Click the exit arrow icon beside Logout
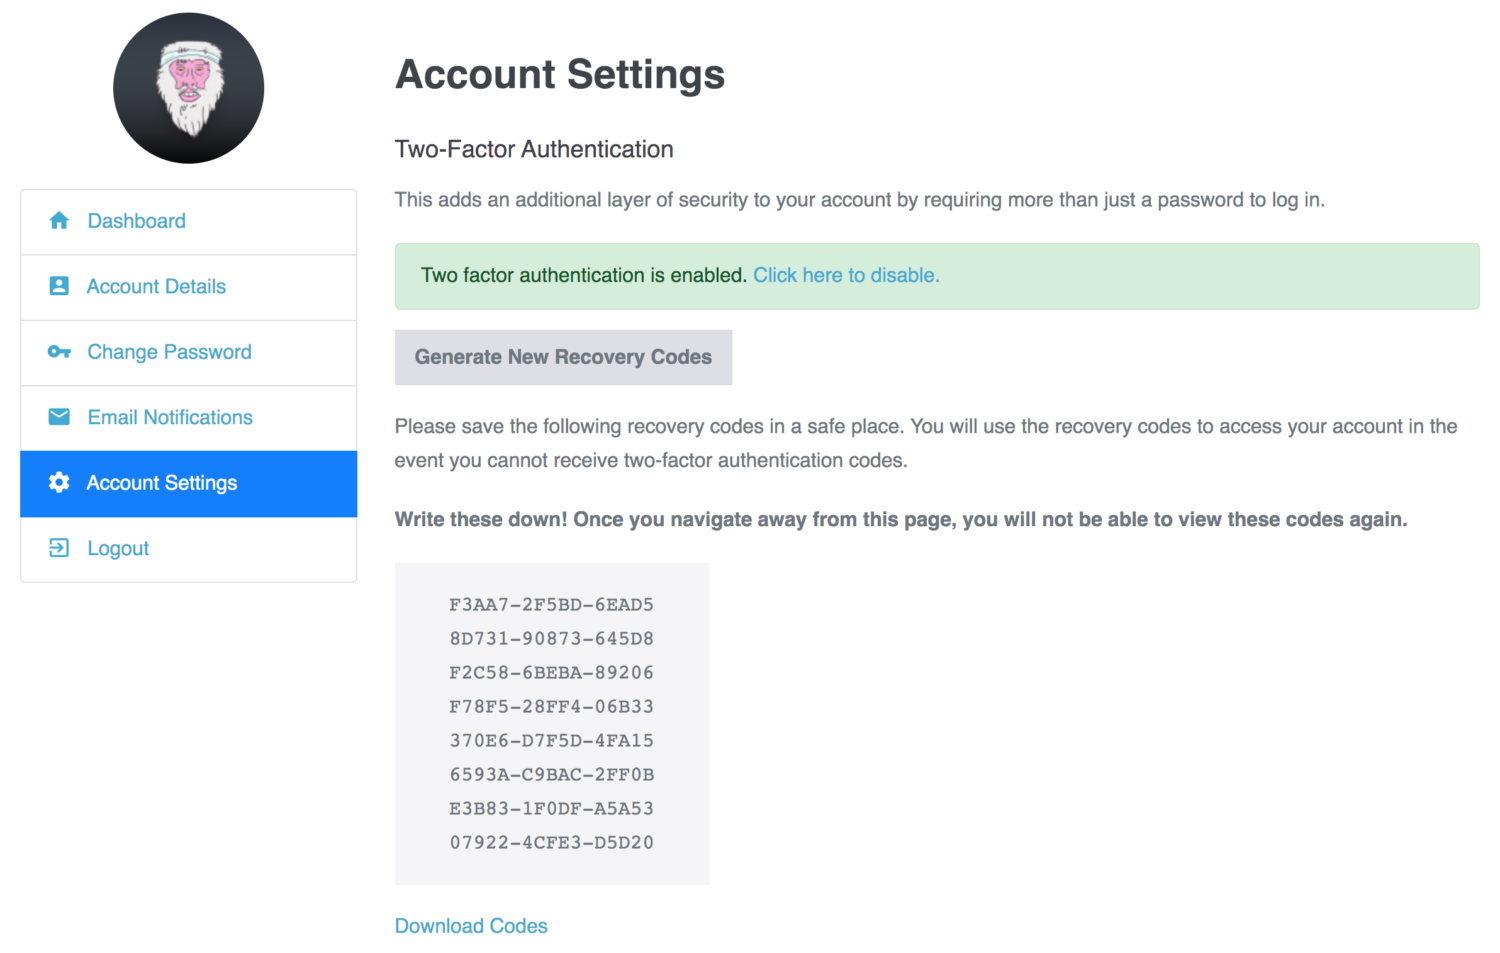 click(59, 548)
